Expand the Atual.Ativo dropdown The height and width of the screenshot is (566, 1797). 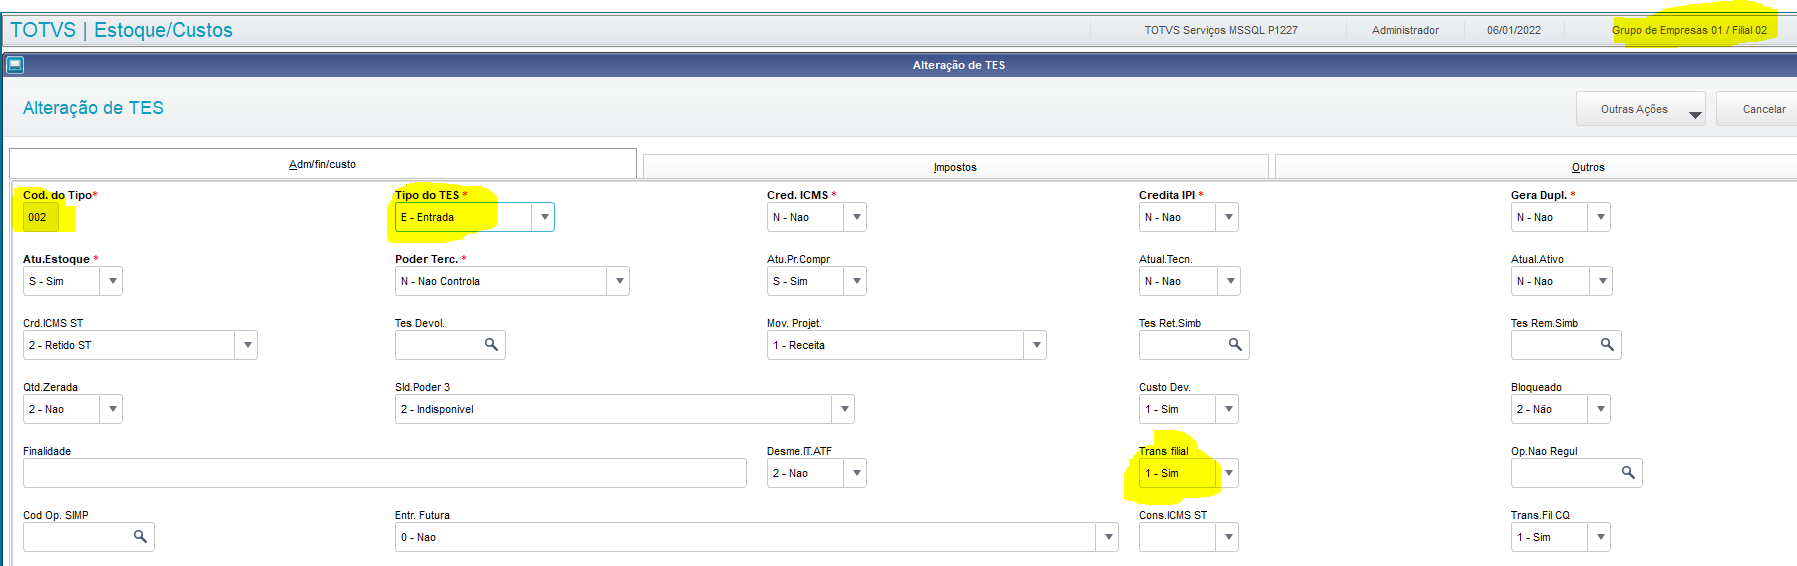(1601, 281)
